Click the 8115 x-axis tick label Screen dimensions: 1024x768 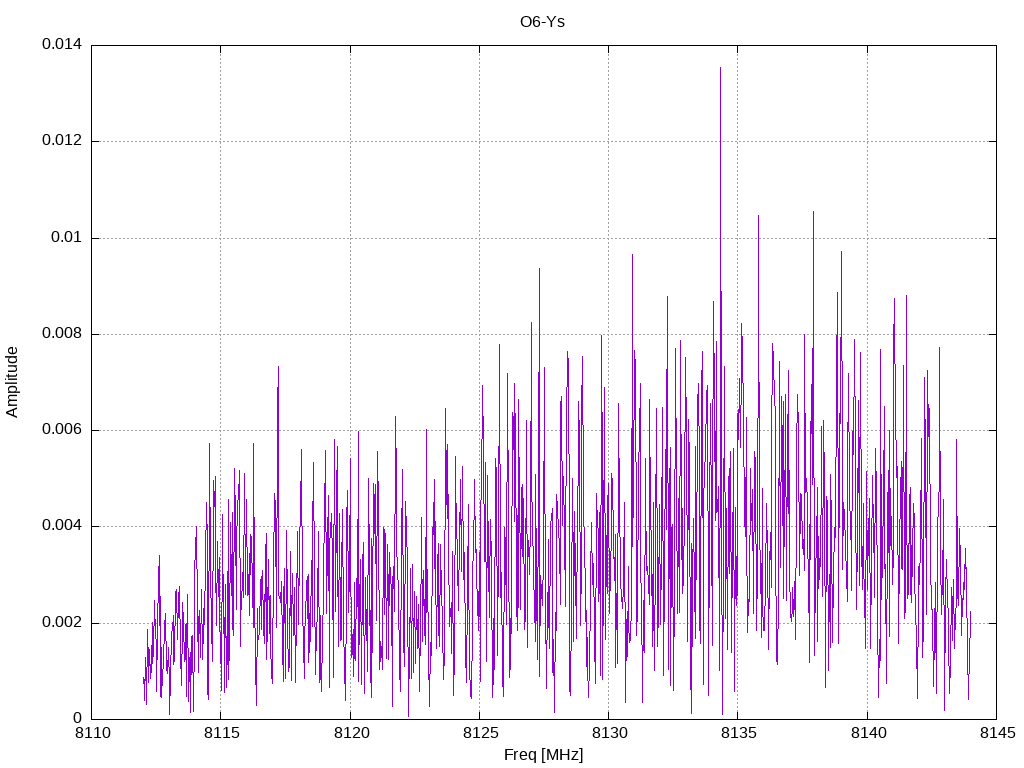(x=222, y=733)
